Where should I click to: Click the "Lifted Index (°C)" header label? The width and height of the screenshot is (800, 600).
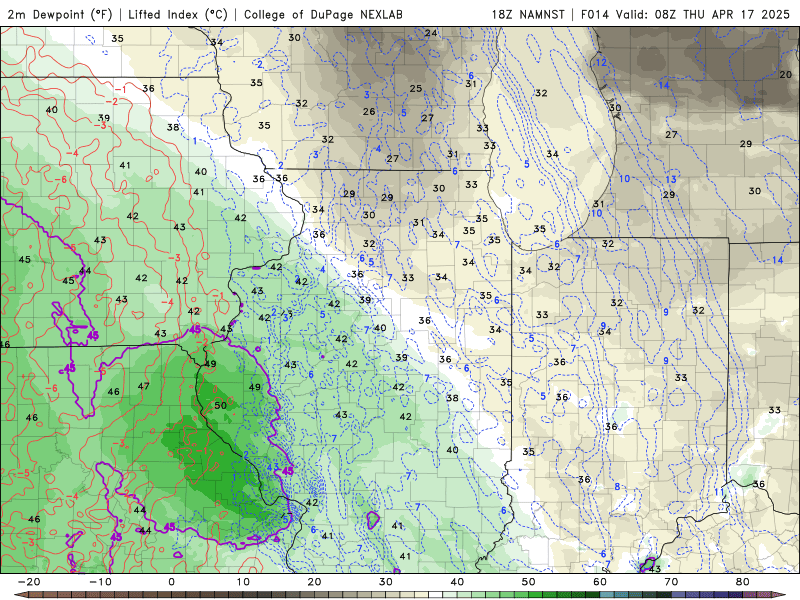178,14
